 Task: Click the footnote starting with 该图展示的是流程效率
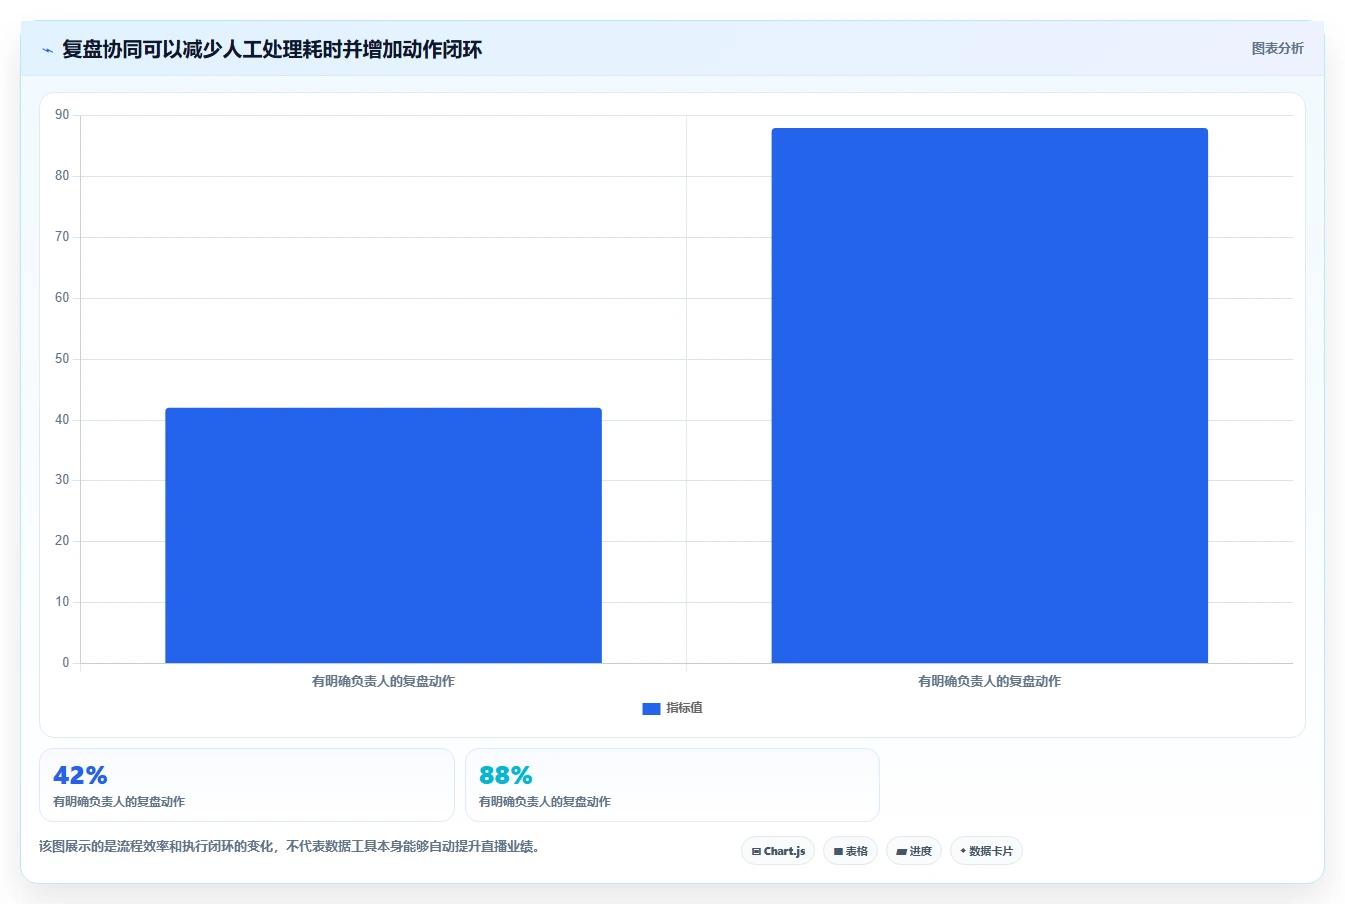(289, 846)
